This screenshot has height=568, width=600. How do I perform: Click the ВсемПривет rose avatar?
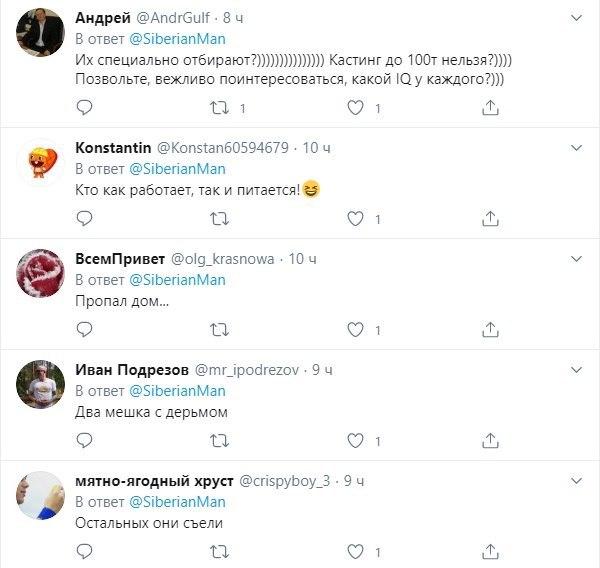[42, 273]
